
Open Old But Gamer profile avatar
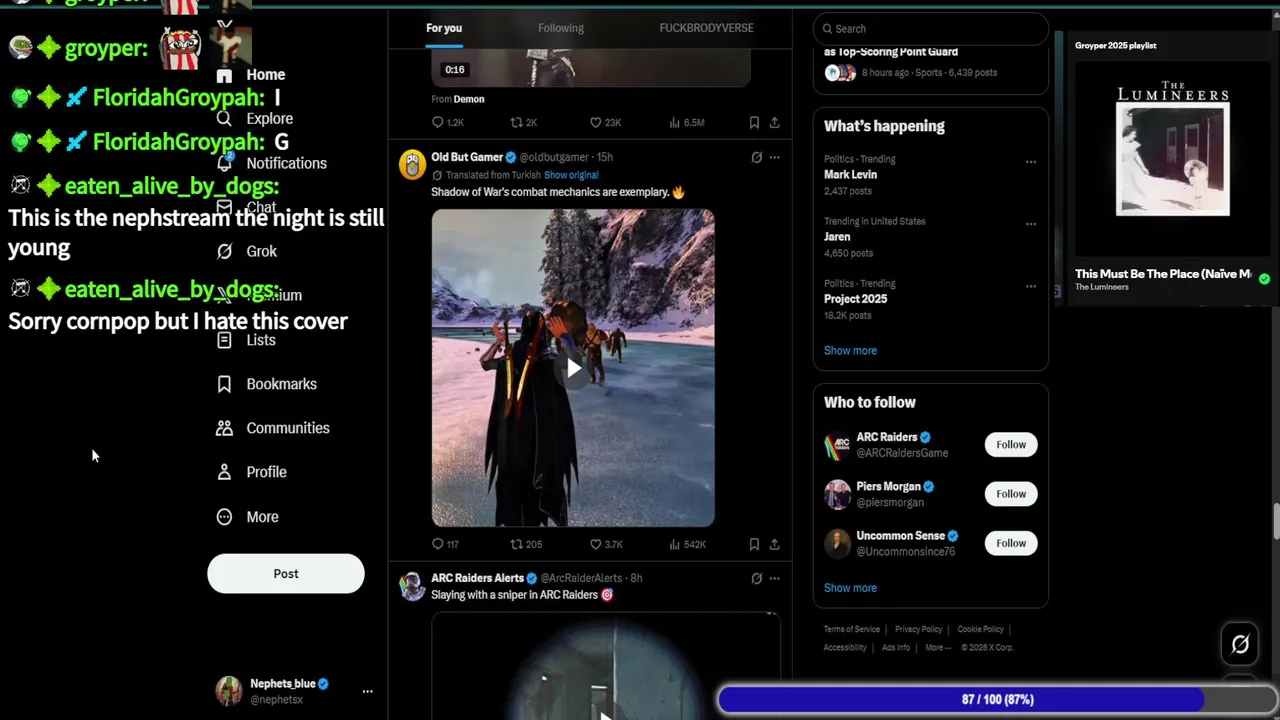(412, 165)
